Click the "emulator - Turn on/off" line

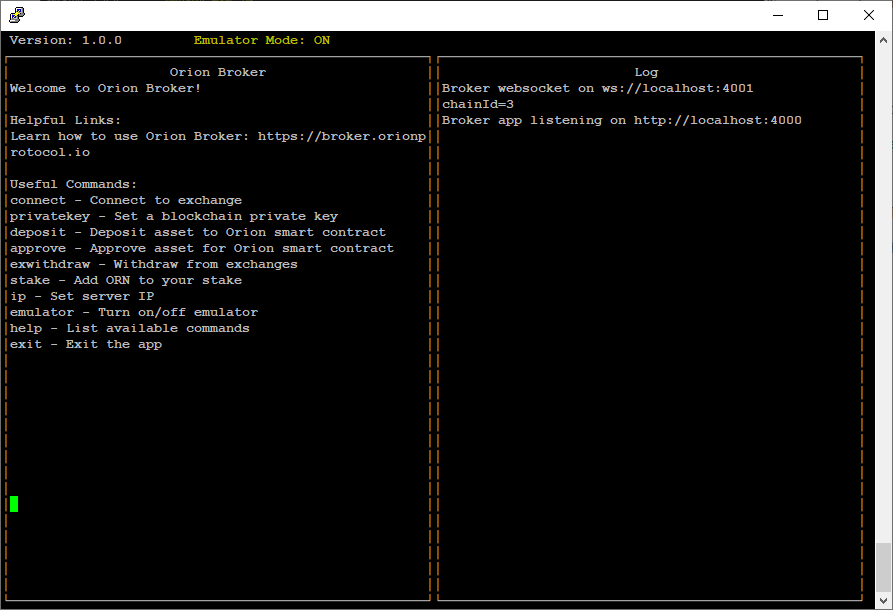tap(134, 312)
